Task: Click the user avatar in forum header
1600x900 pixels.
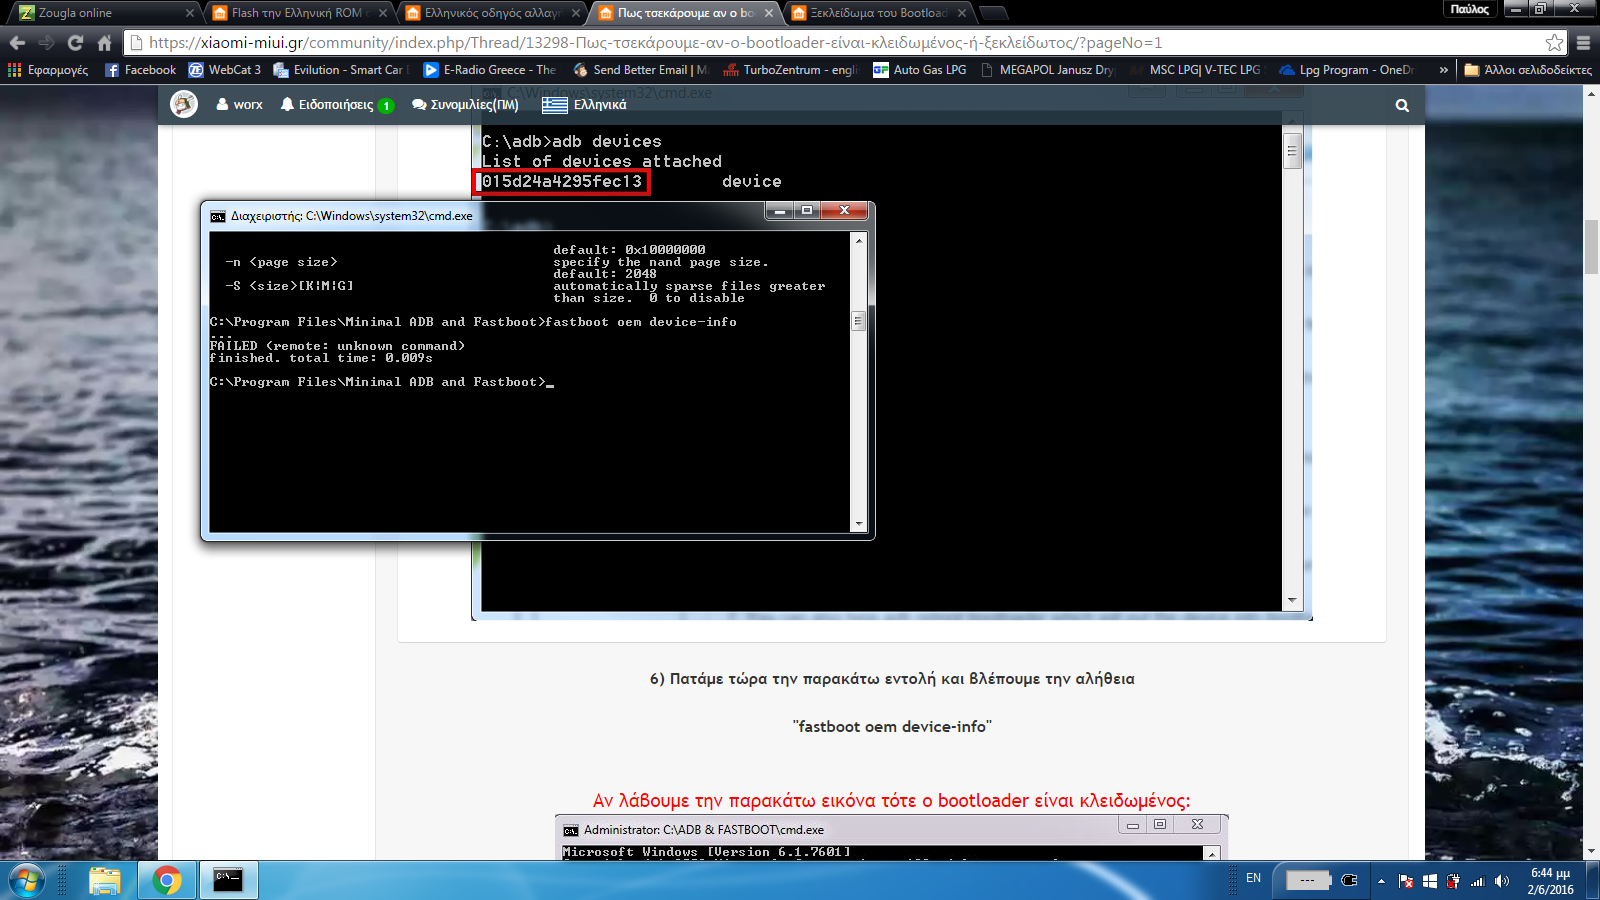Action: [x=184, y=104]
